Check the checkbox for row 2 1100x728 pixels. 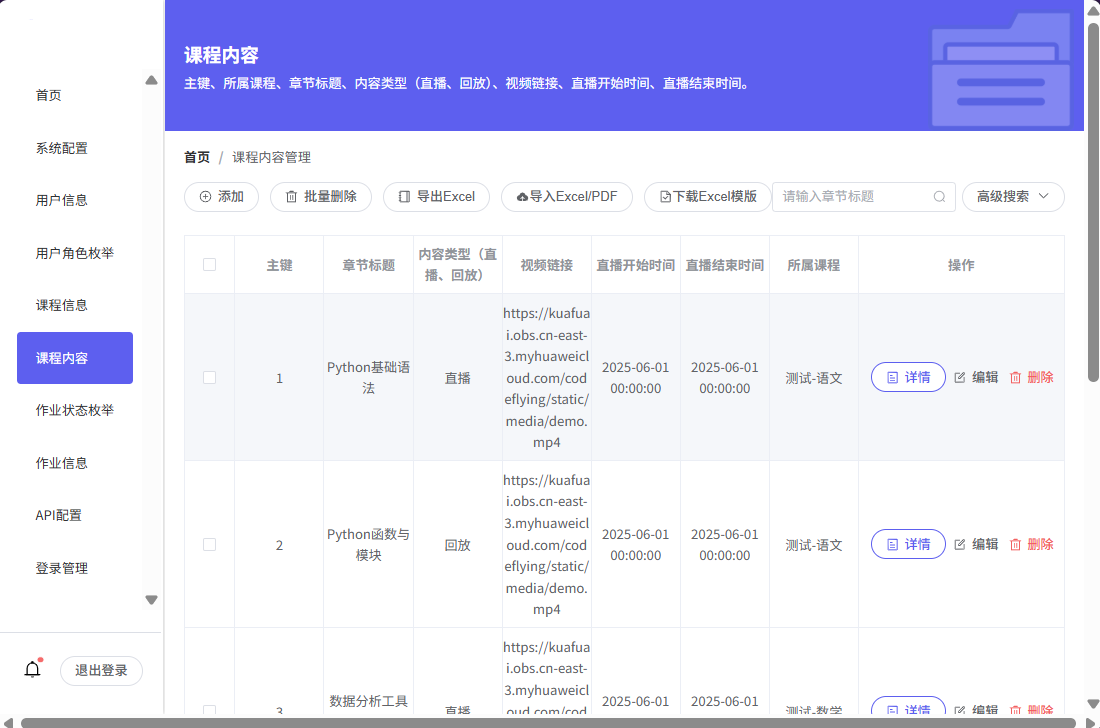pyautogui.click(x=209, y=544)
